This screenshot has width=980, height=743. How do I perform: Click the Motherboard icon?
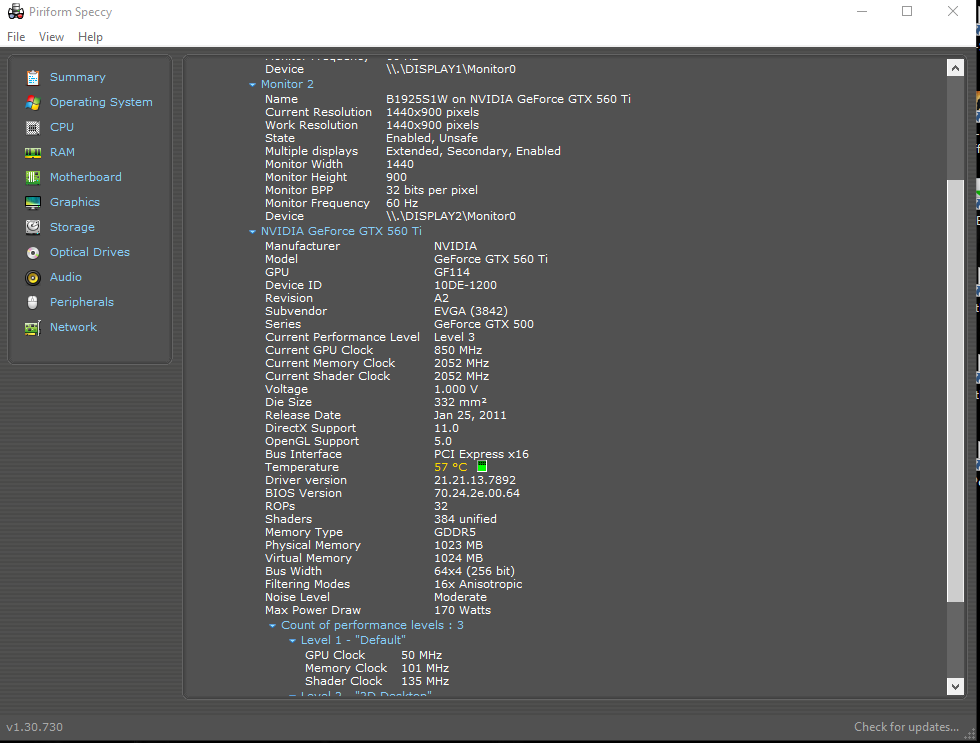coord(33,177)
